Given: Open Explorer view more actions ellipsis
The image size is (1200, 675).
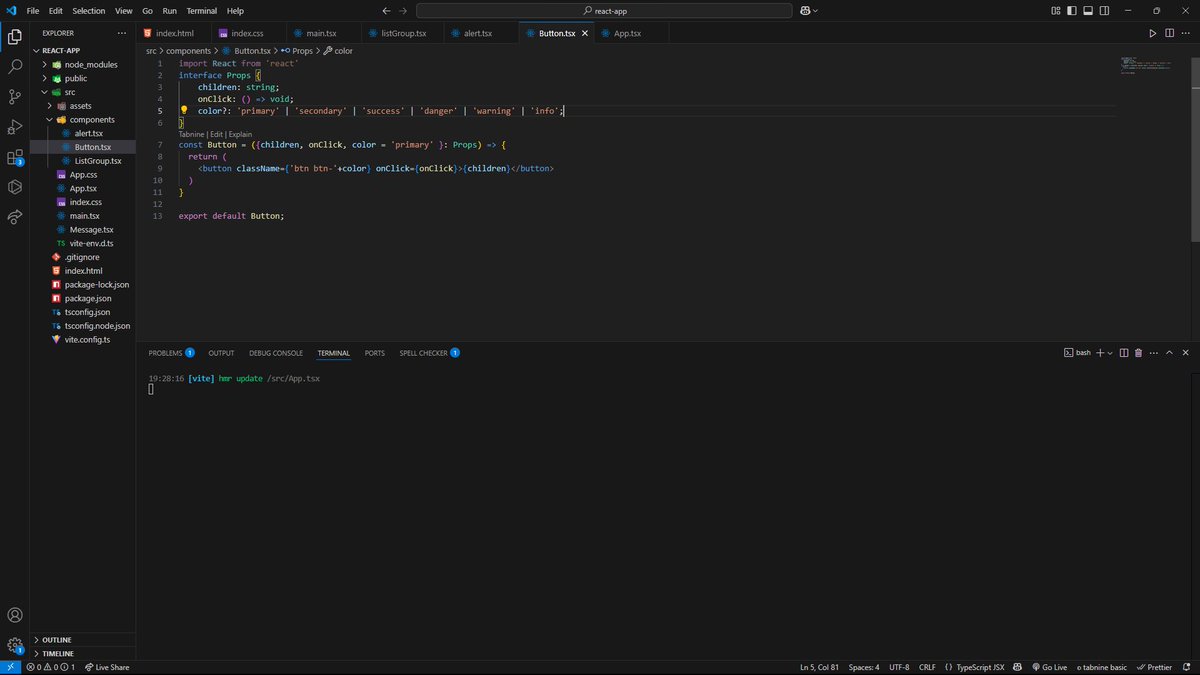Looking at the screenshot, I should coord(124,33).
